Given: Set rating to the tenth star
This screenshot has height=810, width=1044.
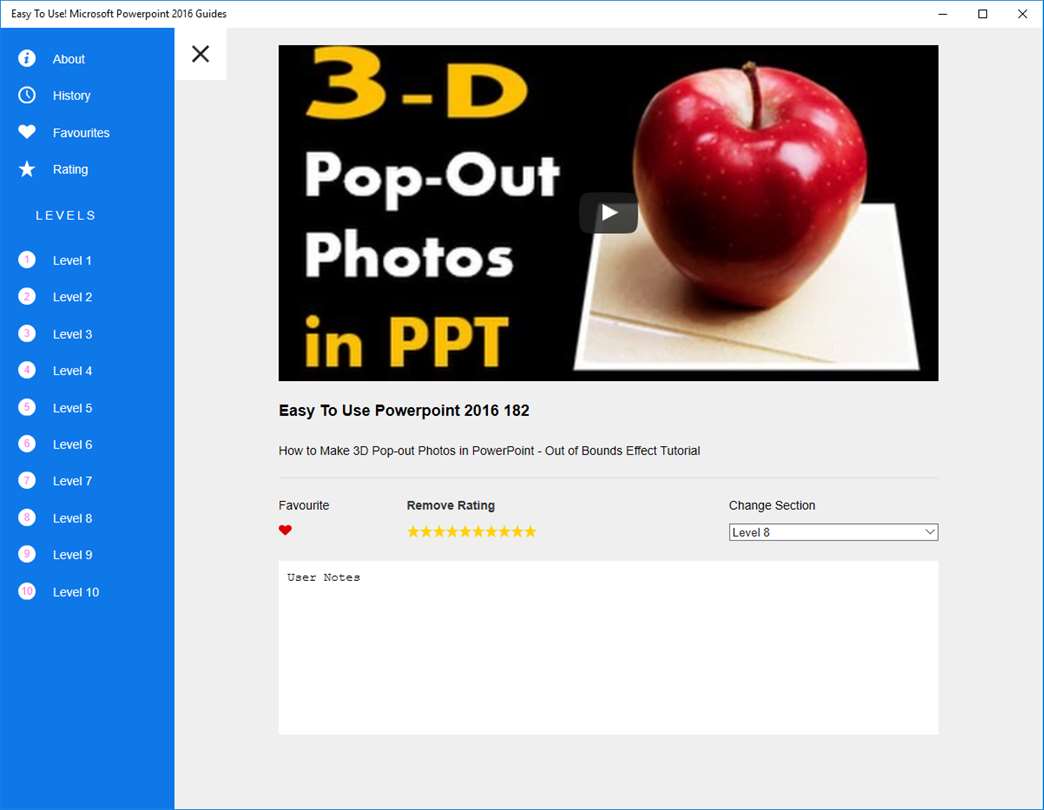Looking at the screenshot, I should [530, 531].
